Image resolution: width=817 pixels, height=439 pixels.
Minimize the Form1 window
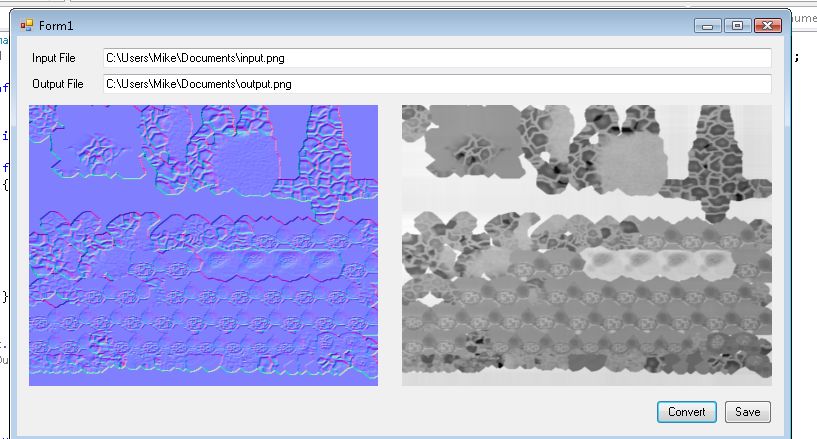[709, 25]
